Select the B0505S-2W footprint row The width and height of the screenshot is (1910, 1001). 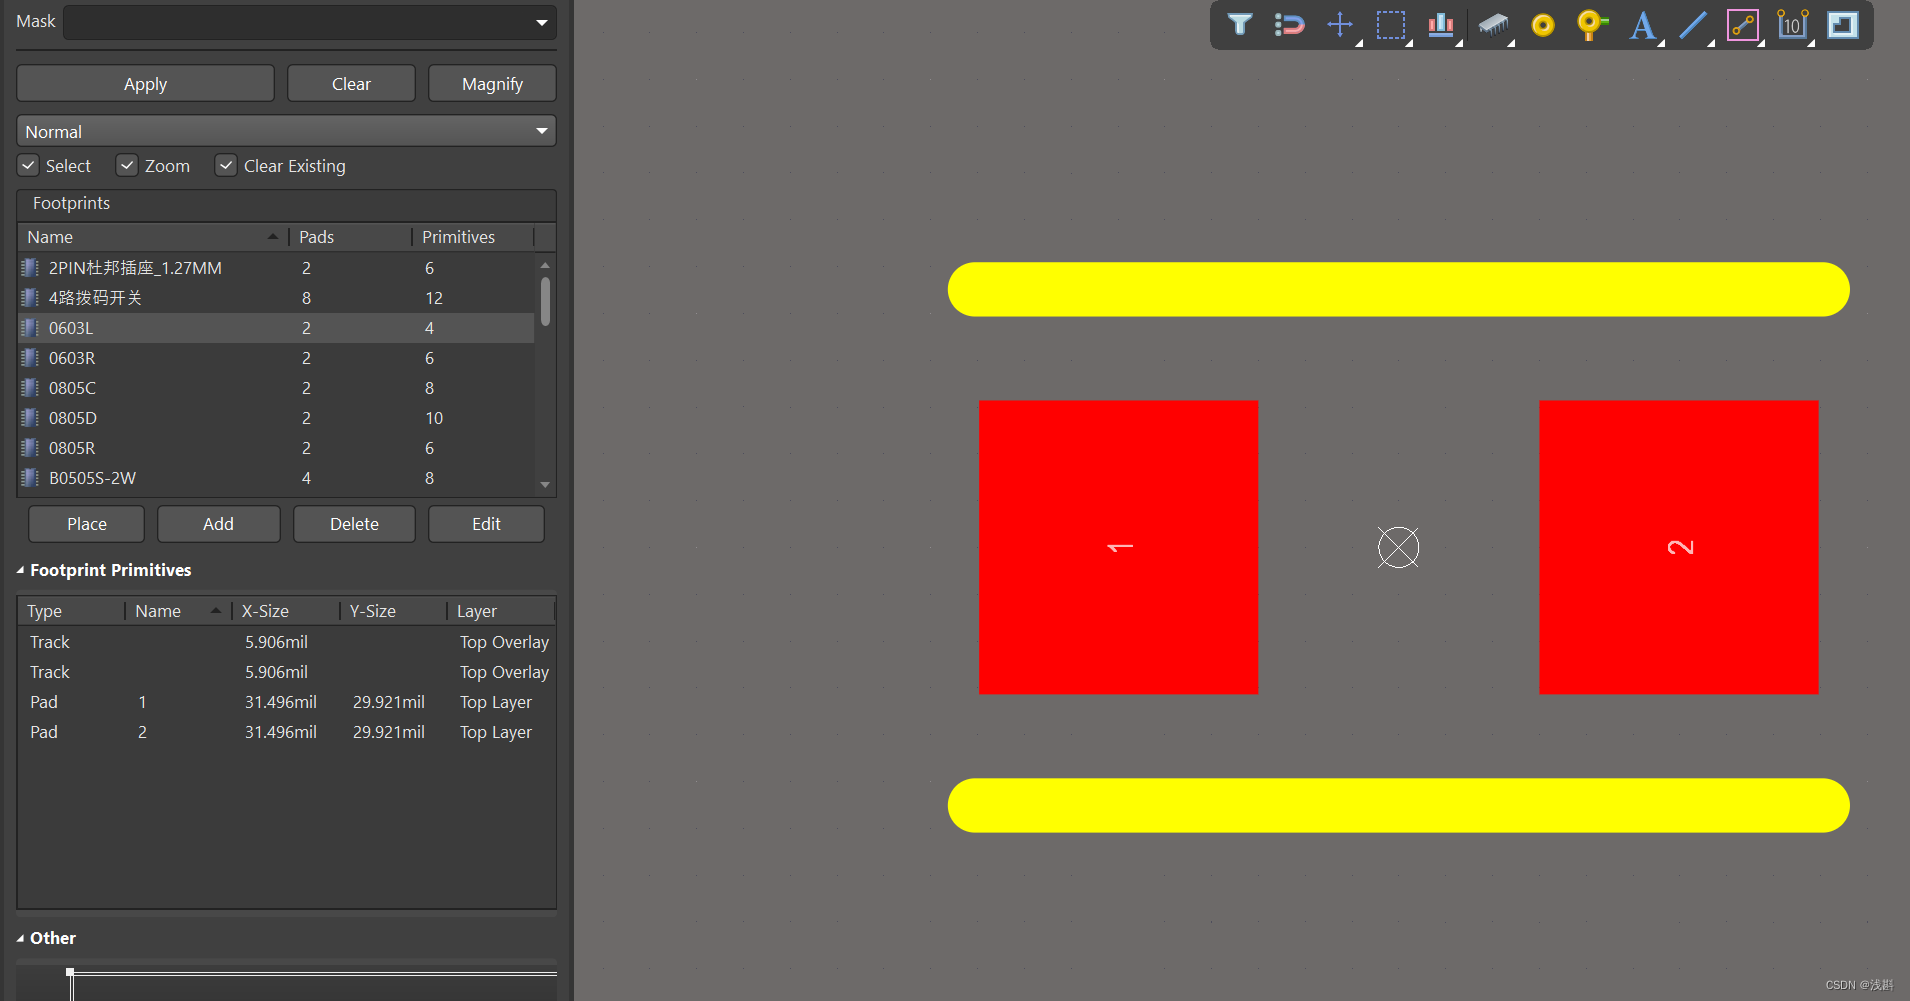[276, 478]
